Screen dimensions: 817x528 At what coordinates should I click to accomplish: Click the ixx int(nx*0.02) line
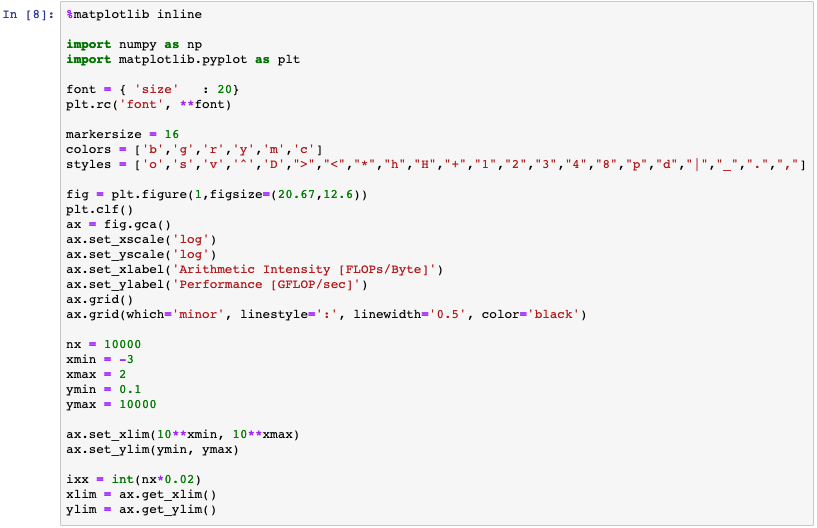point(134,479)
